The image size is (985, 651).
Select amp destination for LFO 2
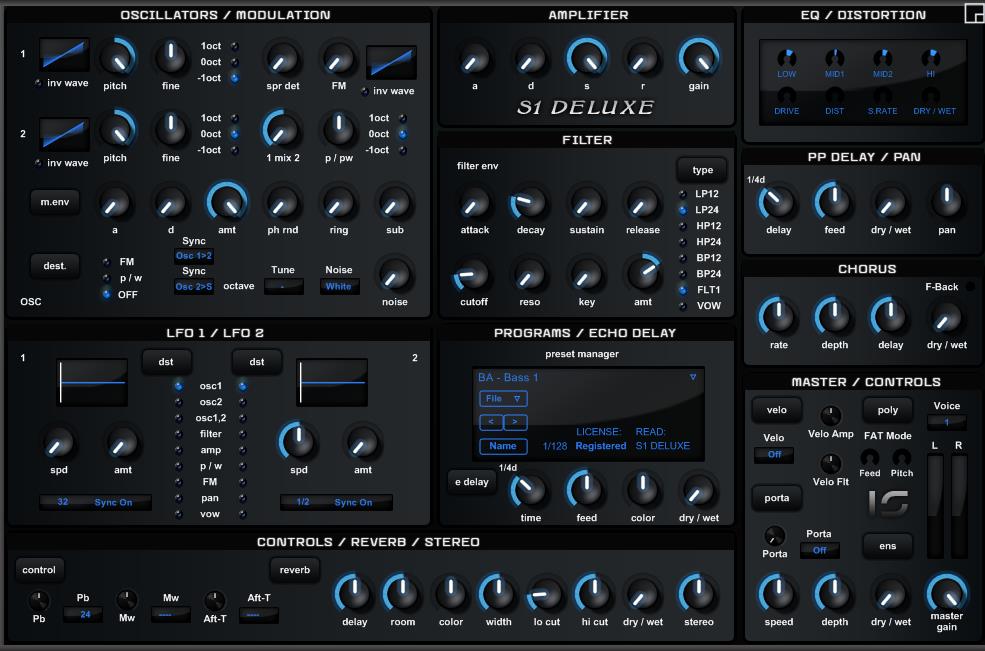point(242,450)
